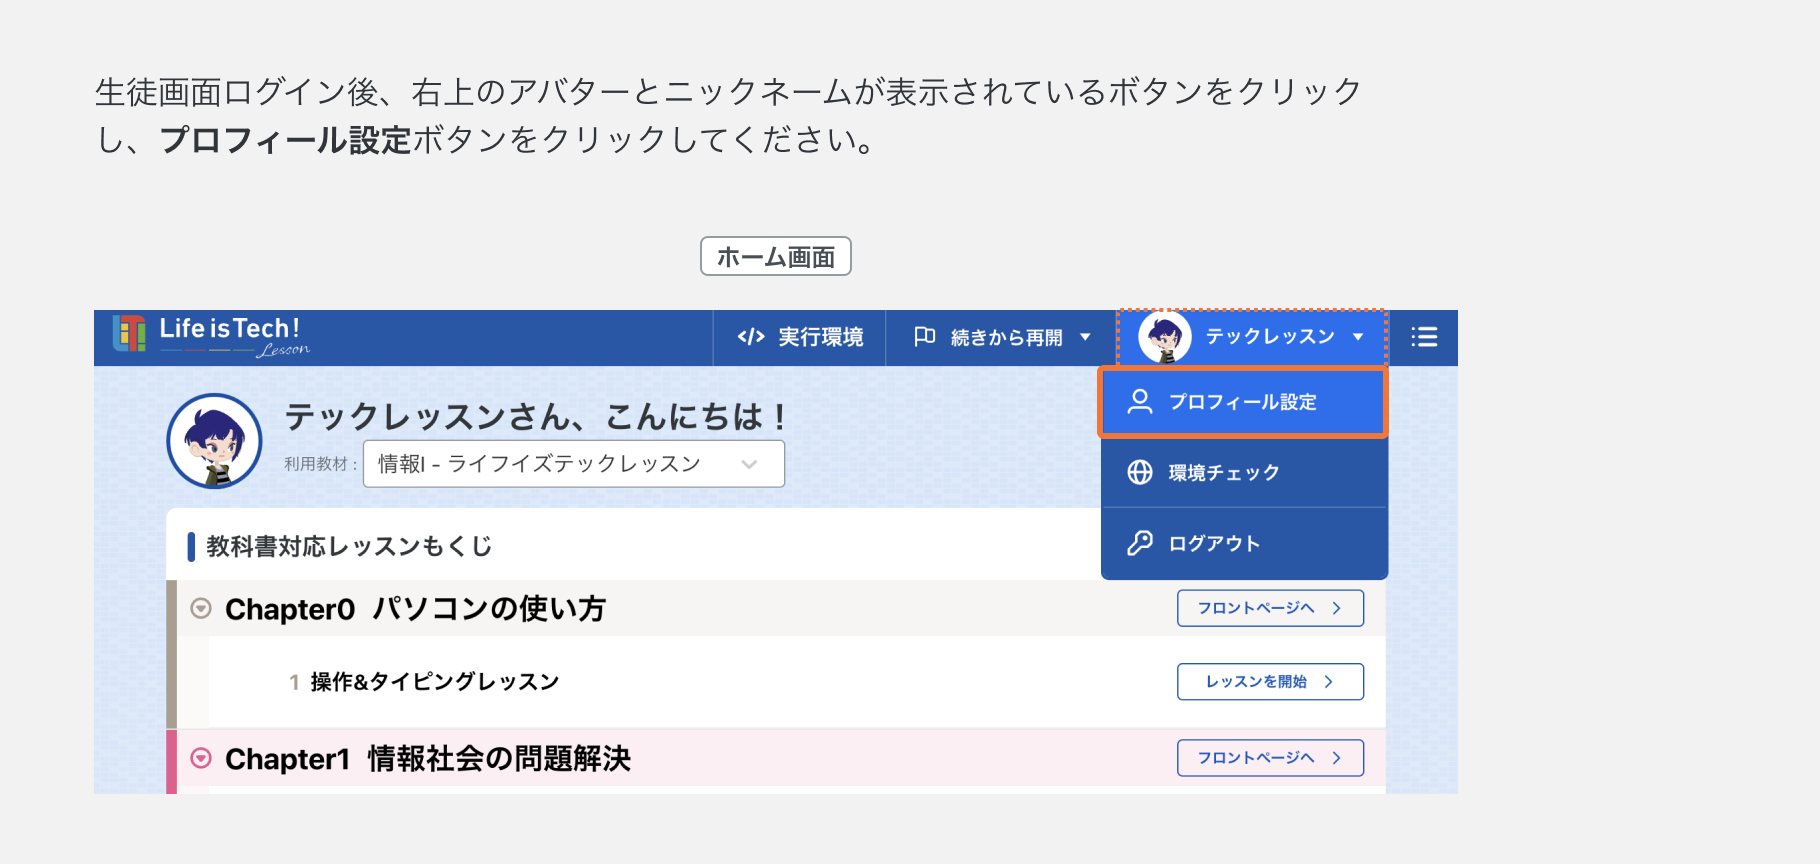This screenshot has width=1820, height=864.
Task: Open the 続きから再開 dropdown
Action: tap(1001, 338)
